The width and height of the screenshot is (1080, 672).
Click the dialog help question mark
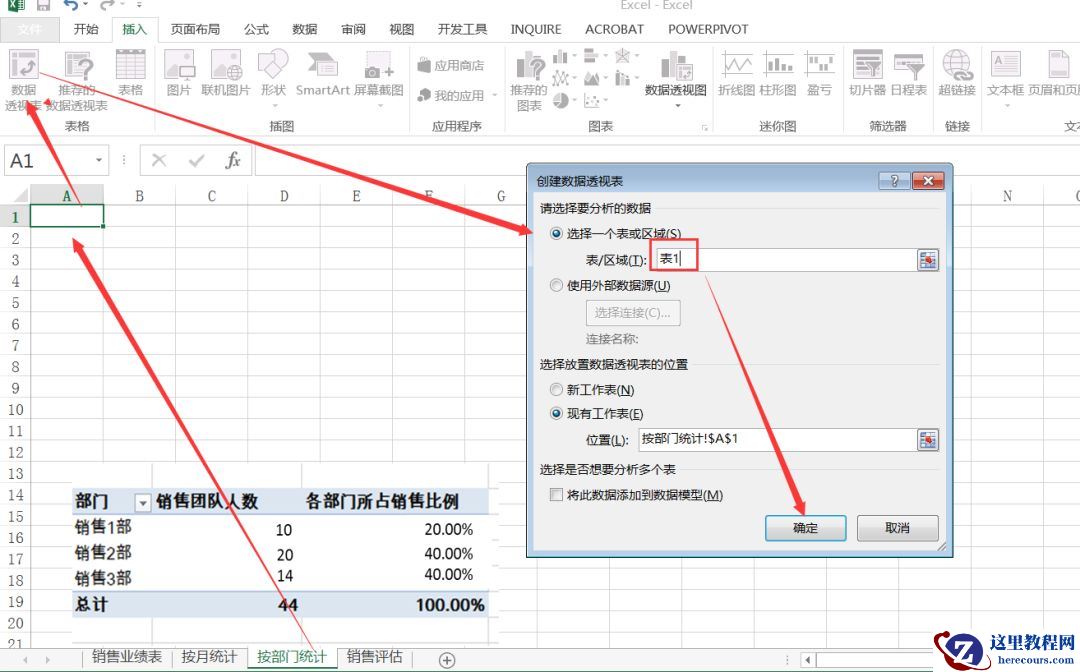[894, 181]
